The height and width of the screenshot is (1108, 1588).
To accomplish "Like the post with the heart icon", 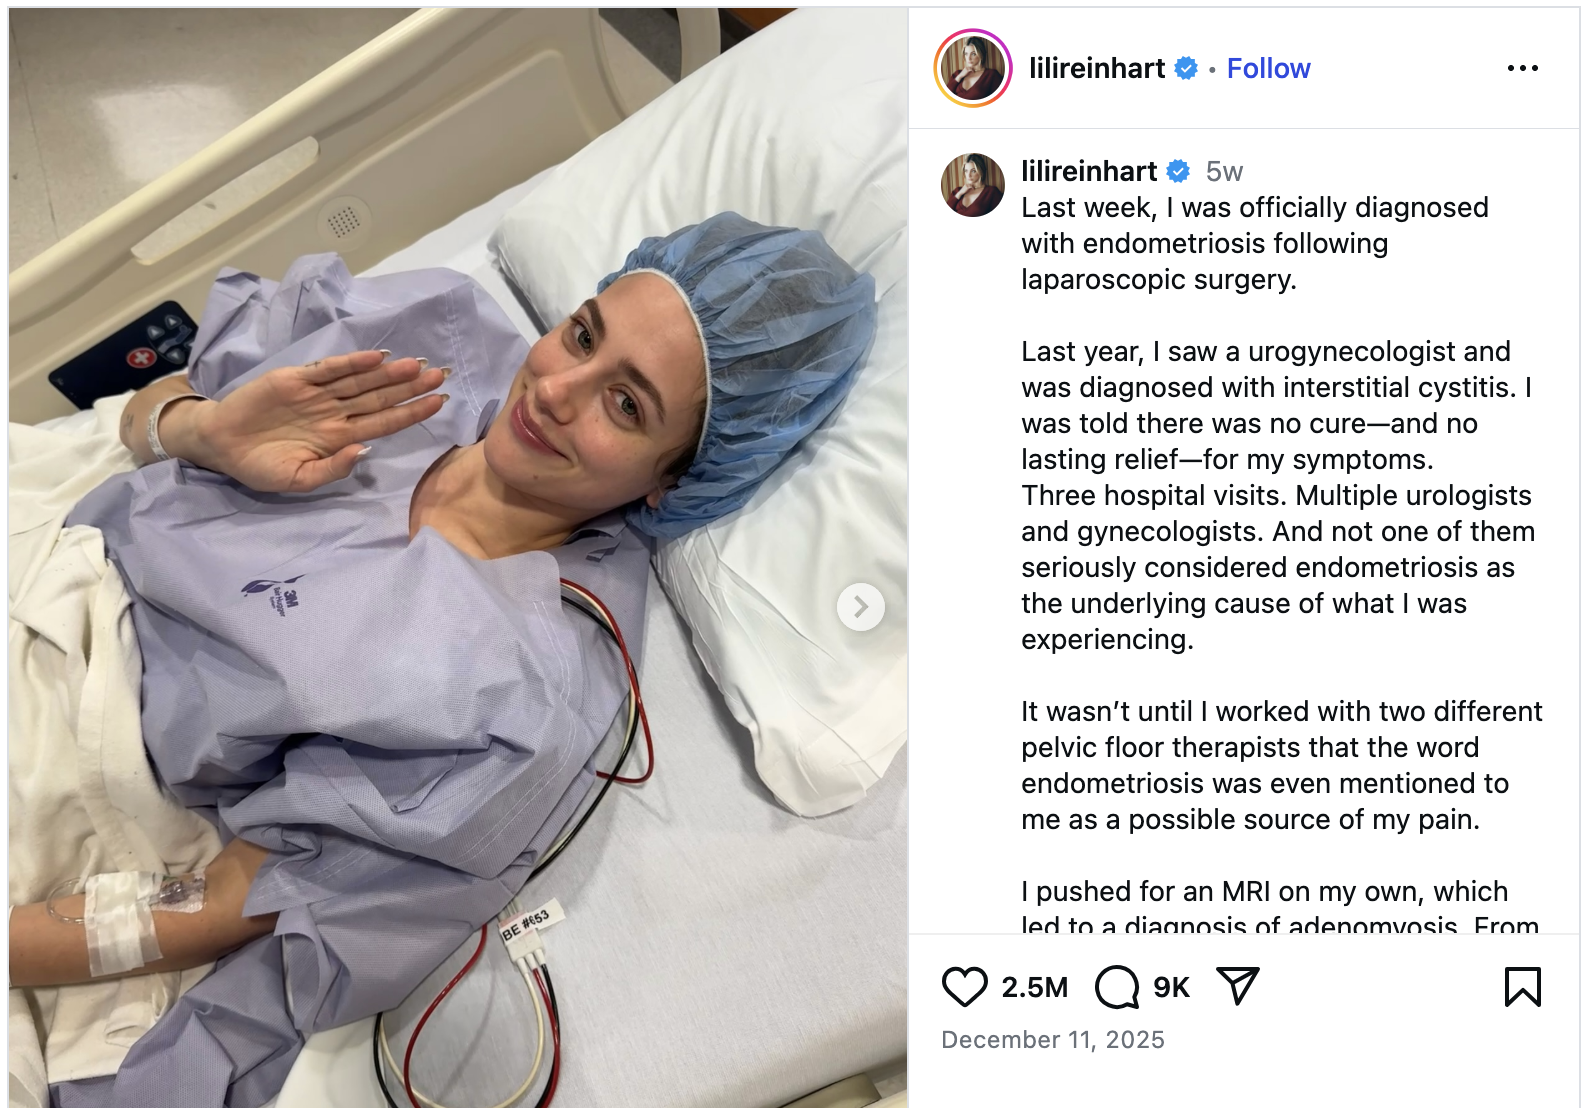I will coord(965,987).
